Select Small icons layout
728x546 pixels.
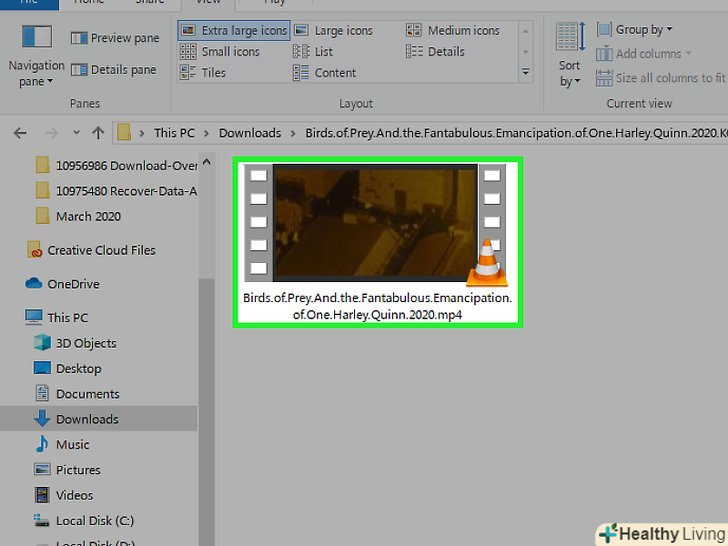pyautogui.click(x=220, y=52)
